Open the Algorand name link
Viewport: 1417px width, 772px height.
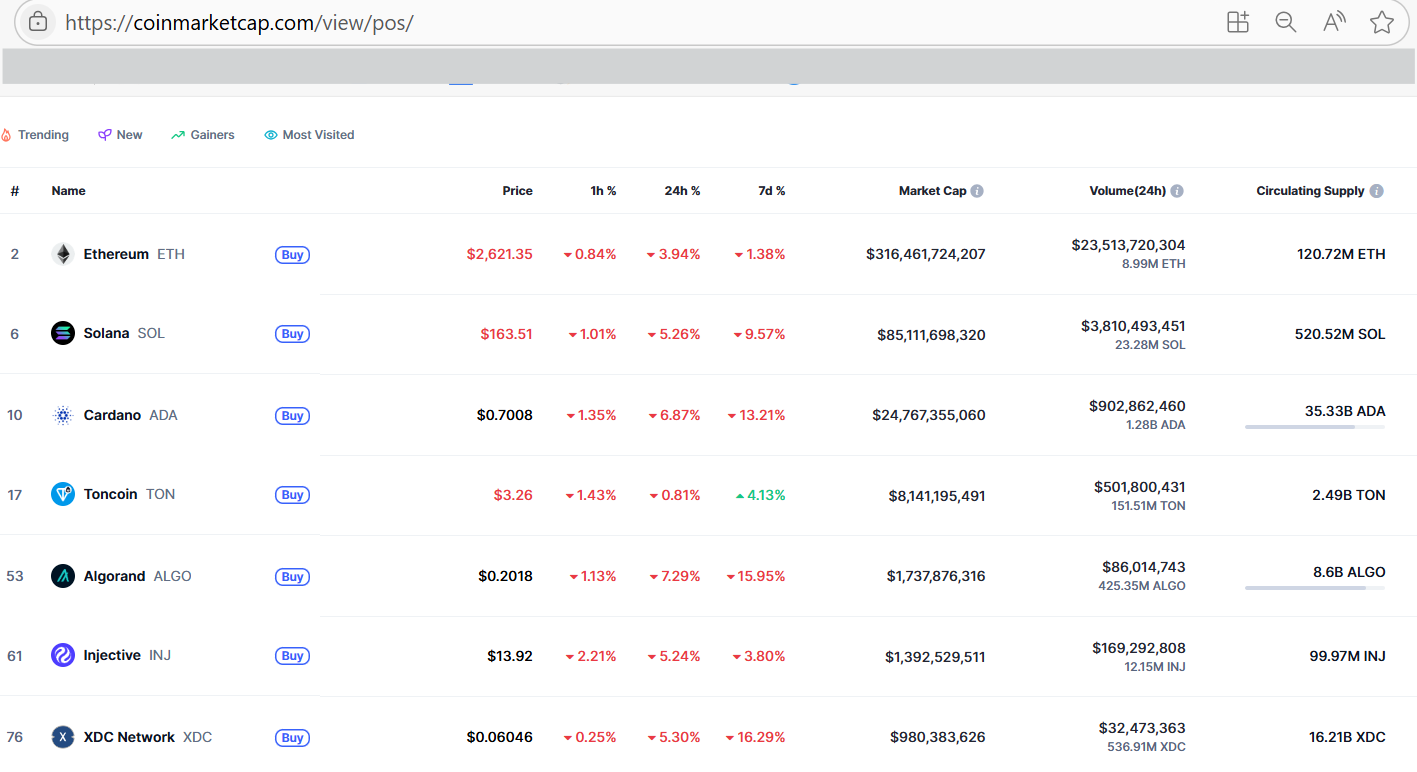(114, 576)
